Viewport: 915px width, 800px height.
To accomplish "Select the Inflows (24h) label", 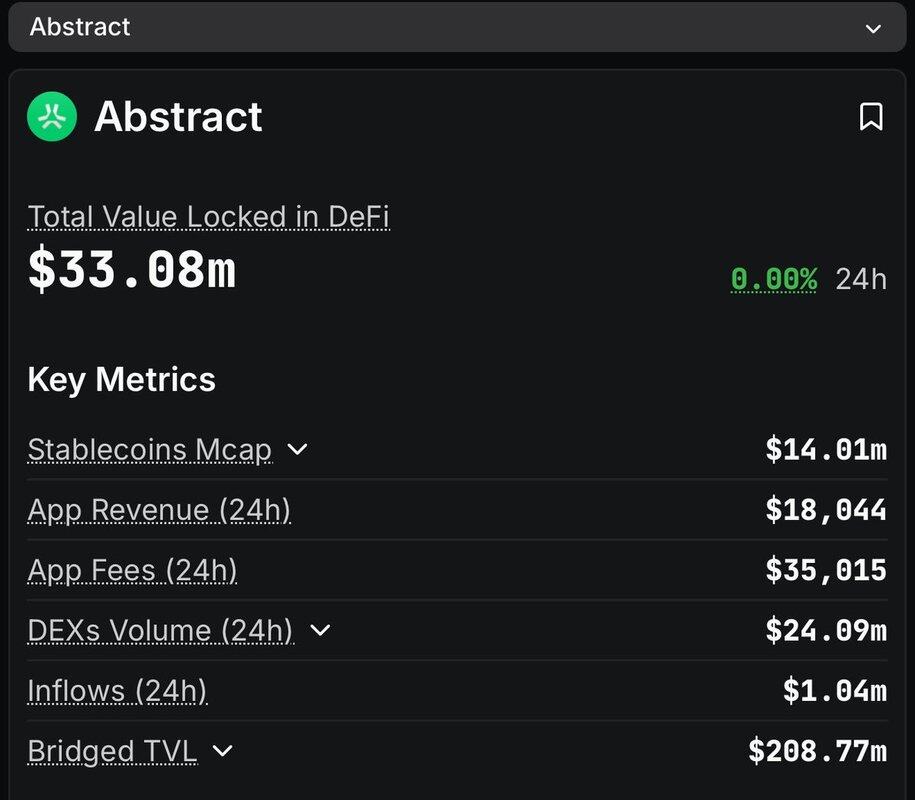I will (x=117, y=690).
